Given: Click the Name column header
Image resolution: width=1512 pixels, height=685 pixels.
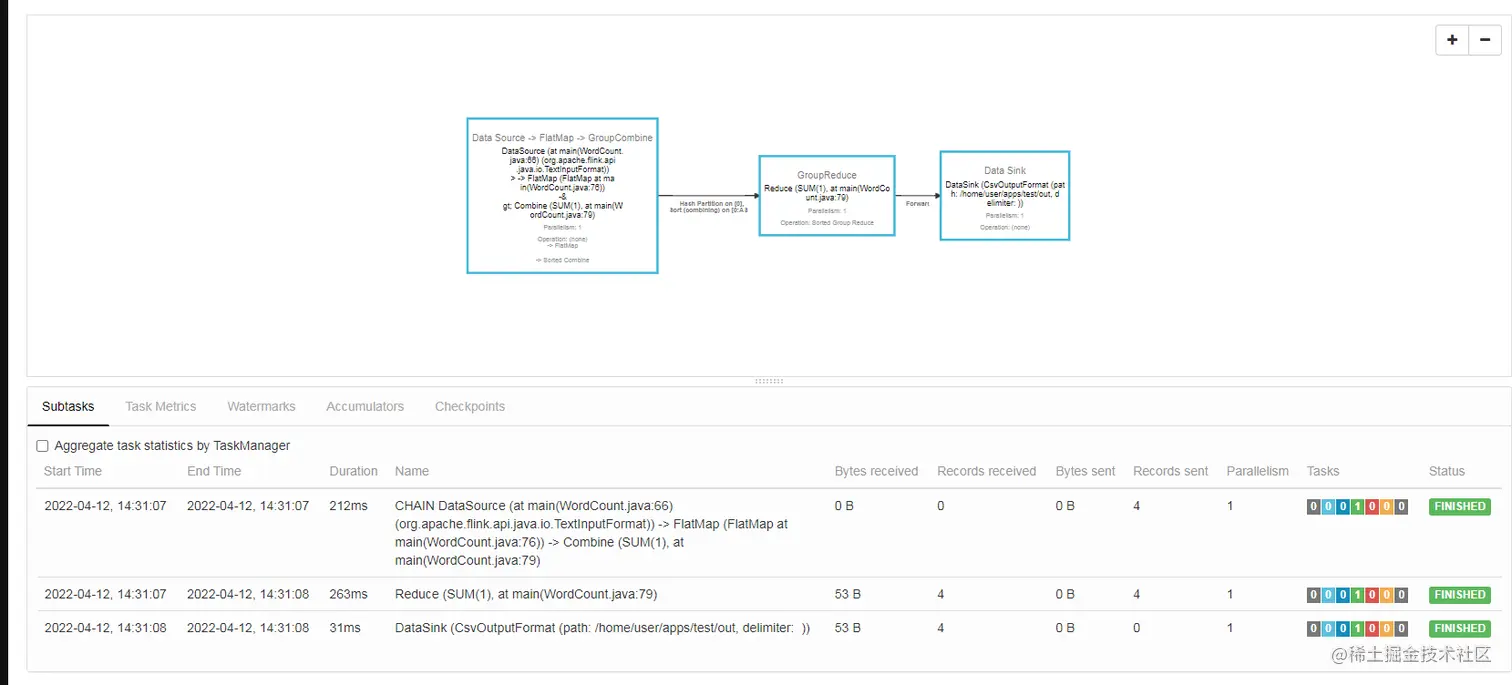Looking at the screenshot, I should click(412, 471).
